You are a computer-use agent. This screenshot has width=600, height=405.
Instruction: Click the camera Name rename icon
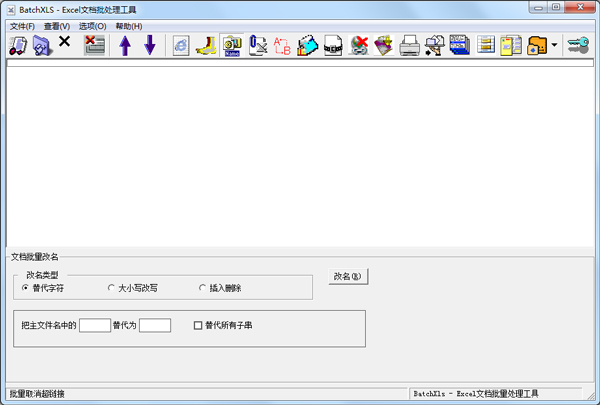pyautogui.click(x=232, y=45)
